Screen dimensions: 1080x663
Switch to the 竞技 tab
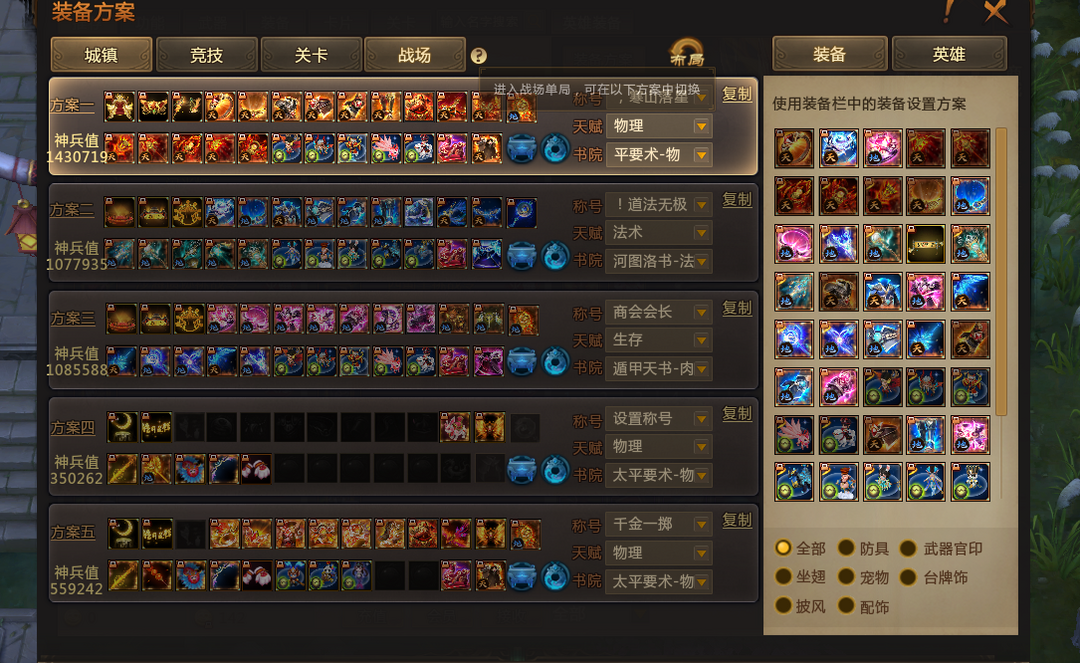pyautogui.click(x=207, y=55)
